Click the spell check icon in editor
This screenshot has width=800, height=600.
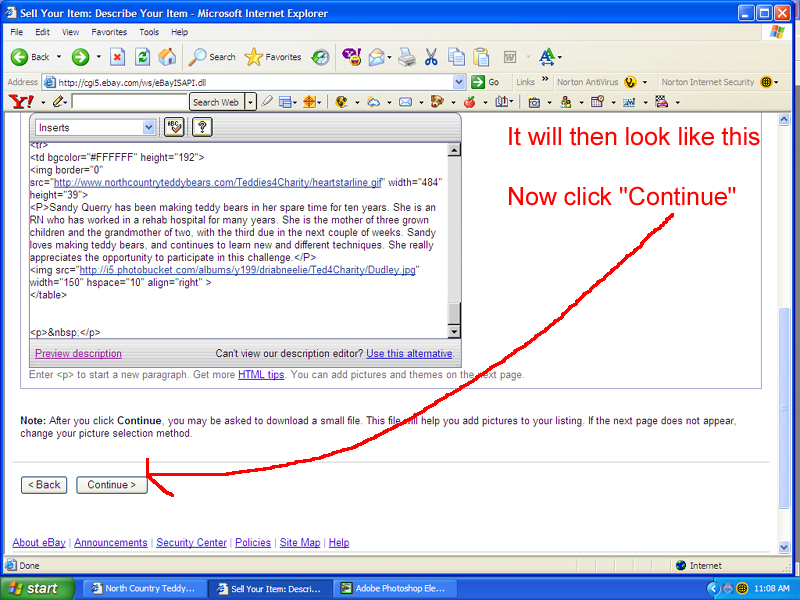pyautogui.click(x=174, y=127)
